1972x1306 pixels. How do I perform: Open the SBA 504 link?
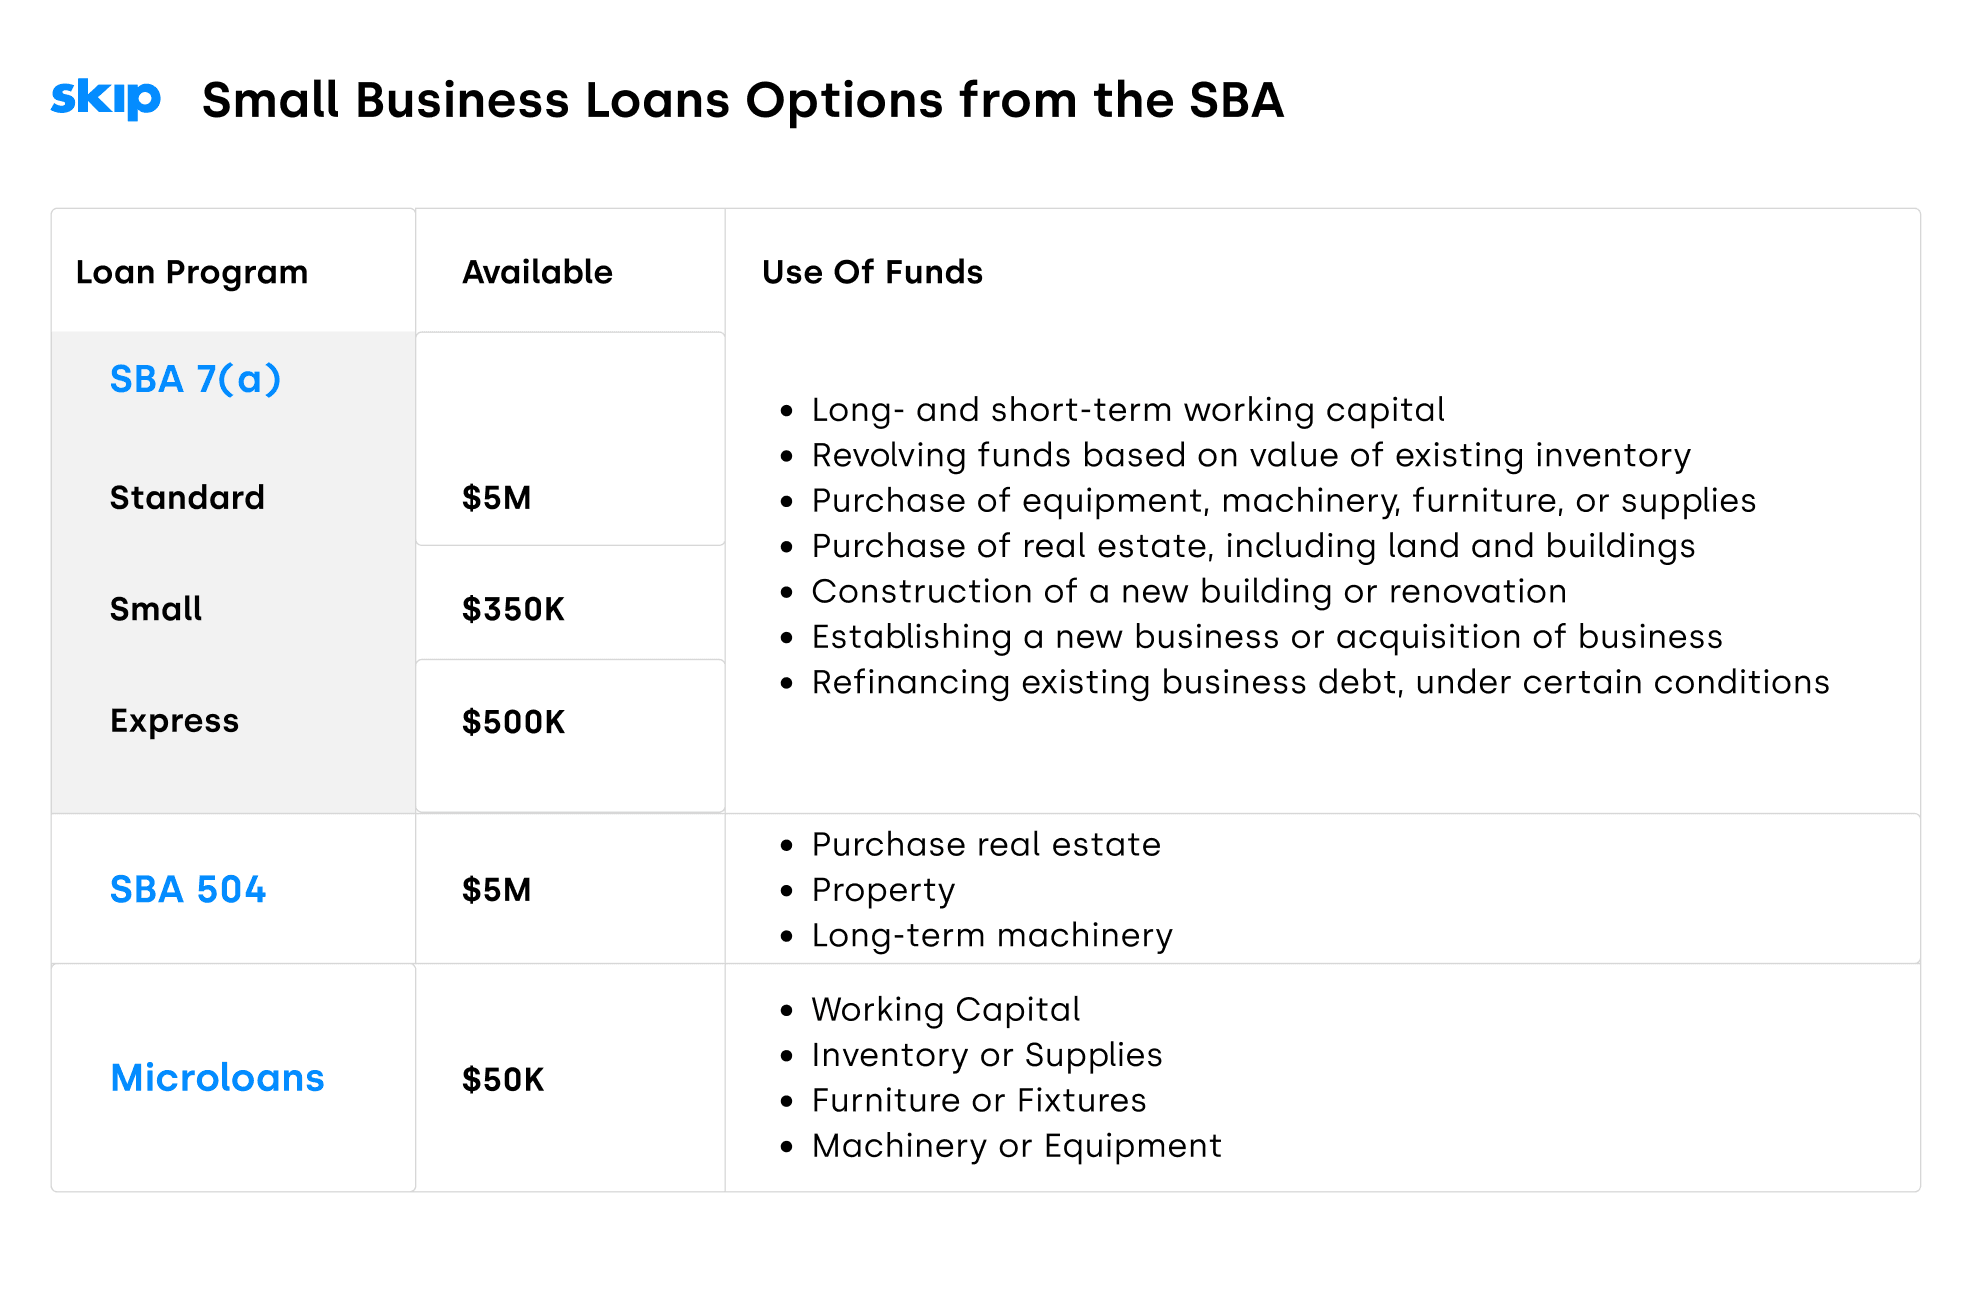(x=188, y=890)
